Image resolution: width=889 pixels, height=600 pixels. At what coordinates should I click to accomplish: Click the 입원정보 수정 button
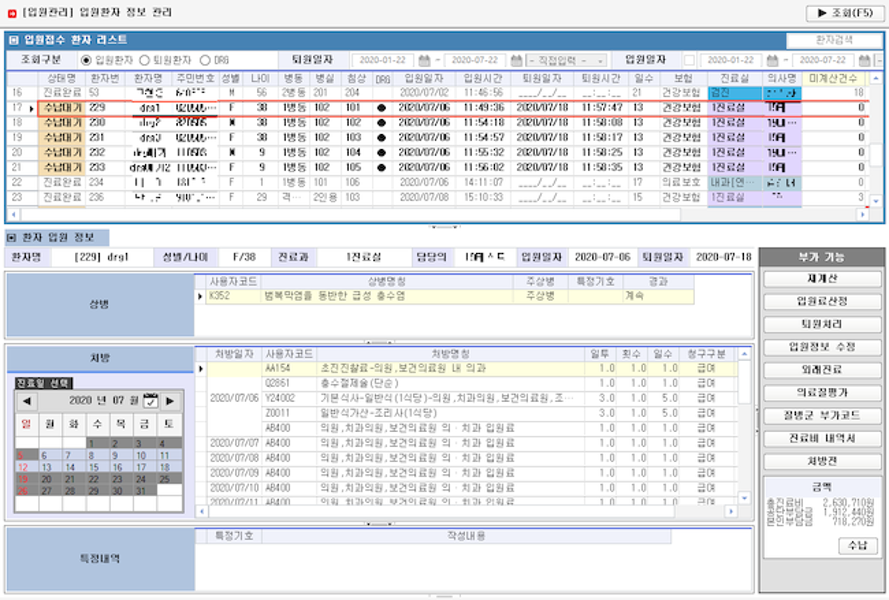tap(822, 347)
